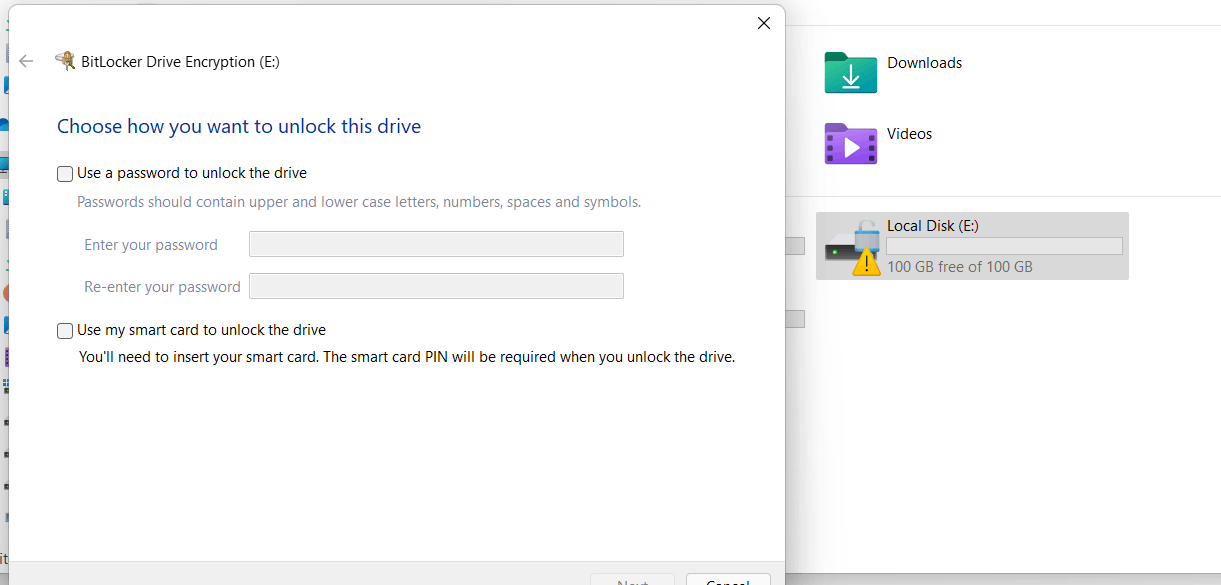Click the 'Enter your password' input box
1221x585 pixels.
pos(436,244)
